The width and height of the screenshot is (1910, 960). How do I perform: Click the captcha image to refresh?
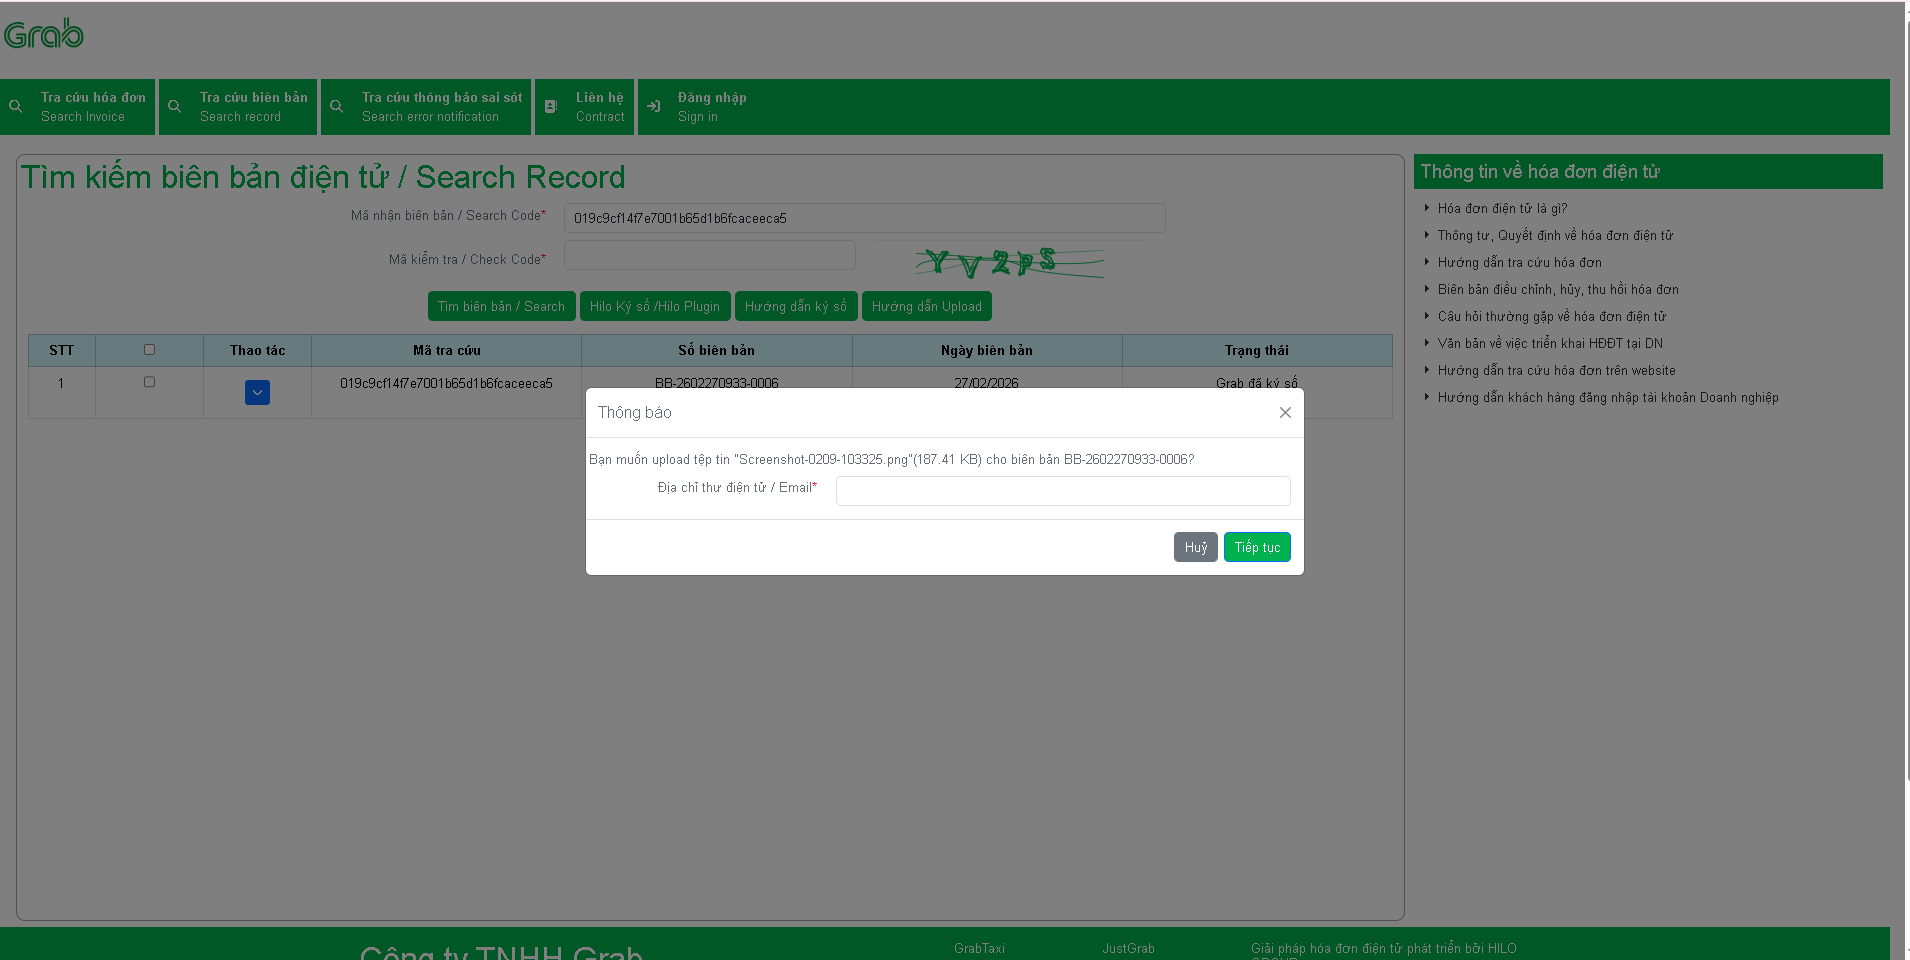point(1008,262)
